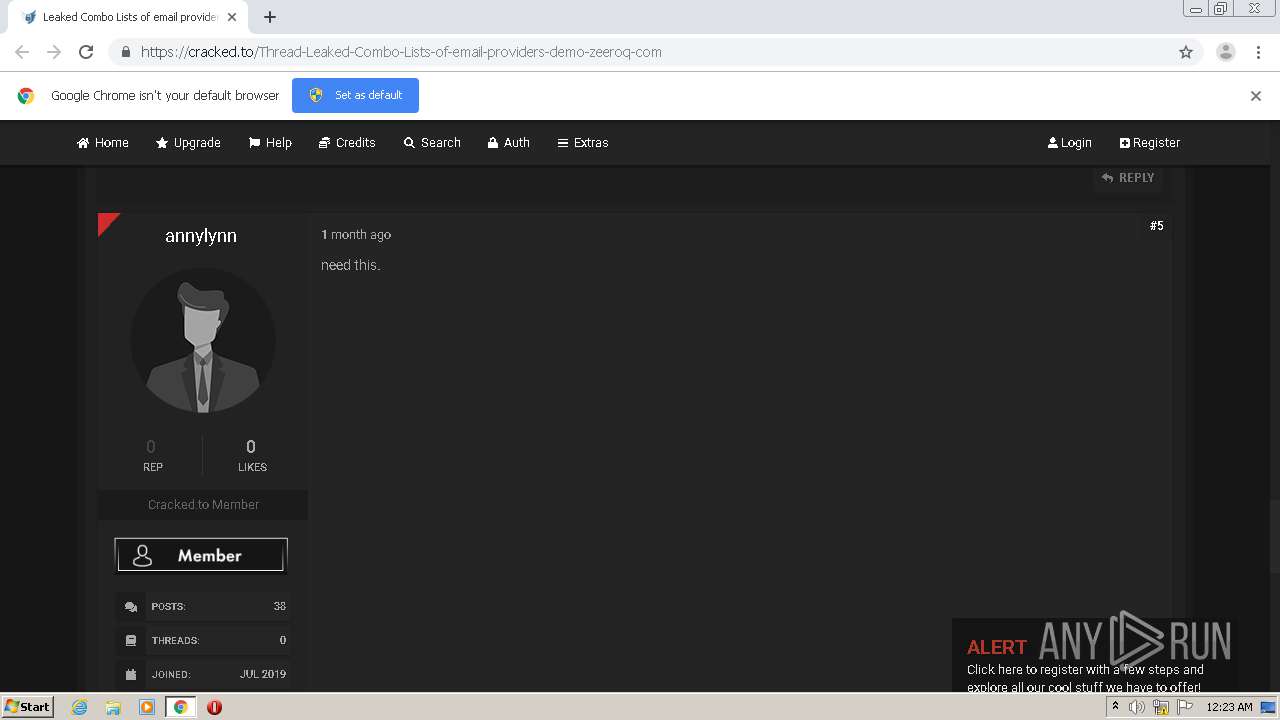Open a new browser tab
The image size is (1280, 720).
pos(270,17)
